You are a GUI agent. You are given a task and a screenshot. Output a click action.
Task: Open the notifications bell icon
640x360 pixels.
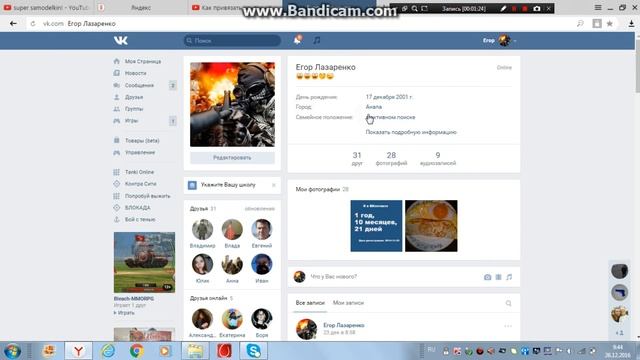298,40
